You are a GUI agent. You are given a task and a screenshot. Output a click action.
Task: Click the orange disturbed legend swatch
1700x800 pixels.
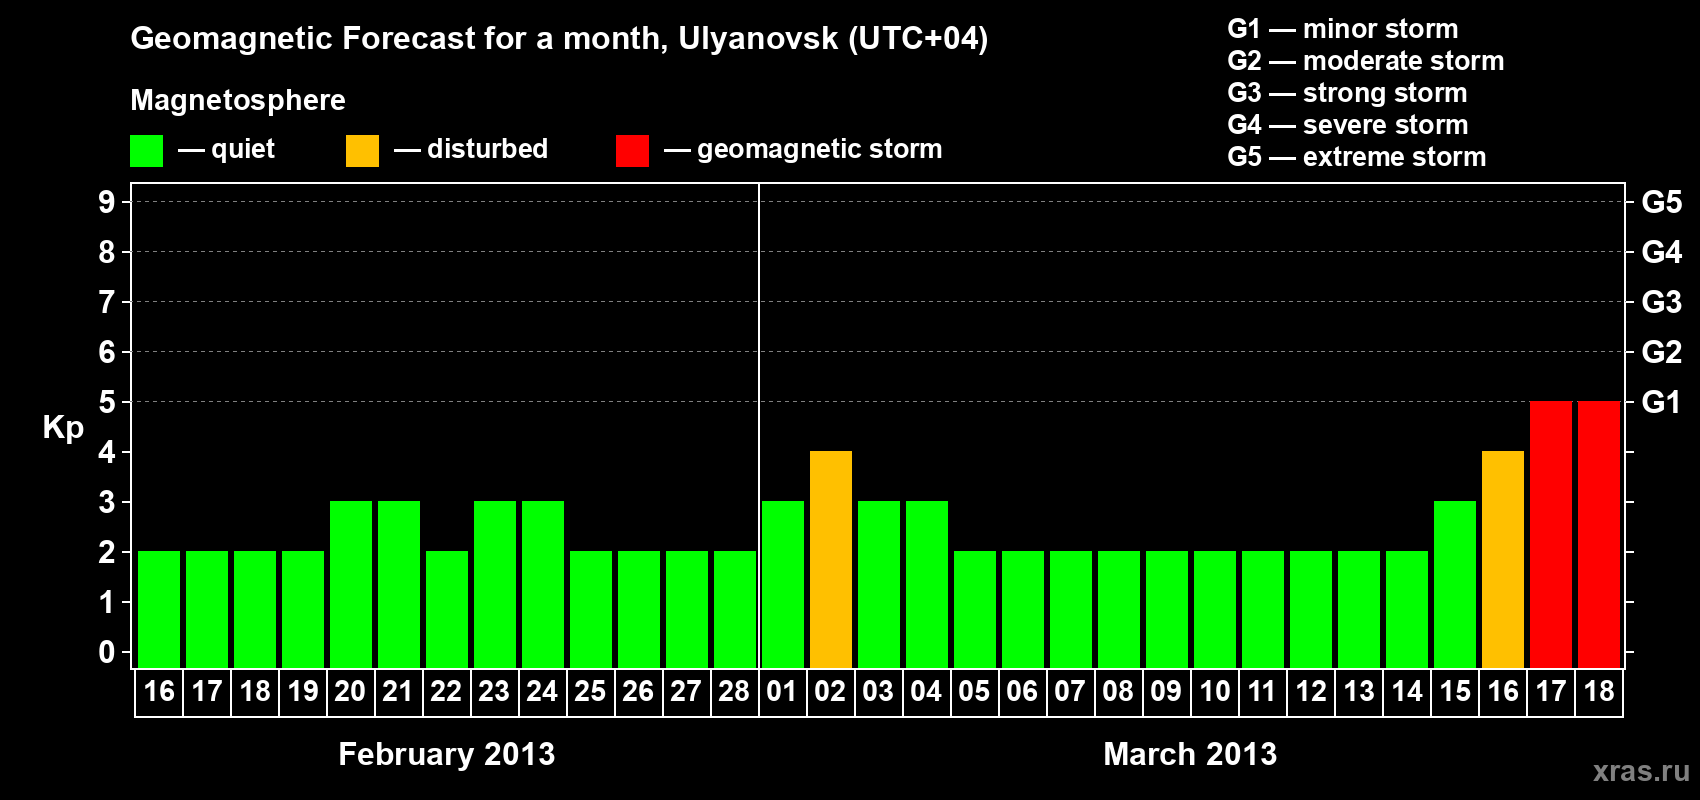click(x=362, y=151)
